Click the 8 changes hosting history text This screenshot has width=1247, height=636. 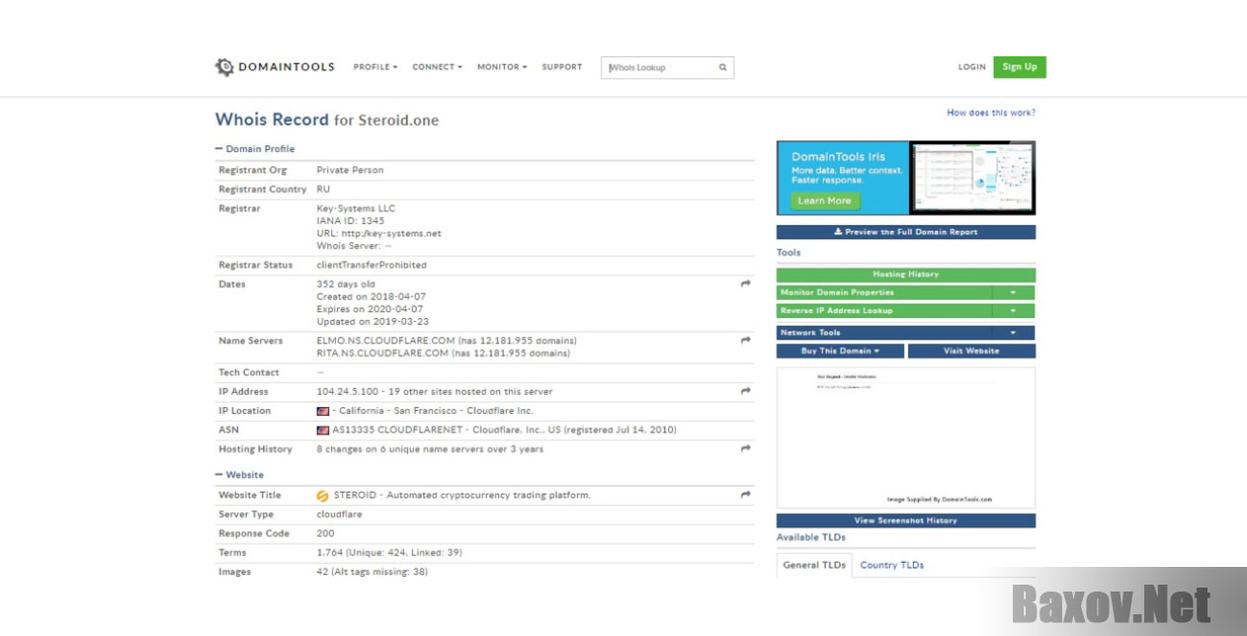[x=430, y=449]
